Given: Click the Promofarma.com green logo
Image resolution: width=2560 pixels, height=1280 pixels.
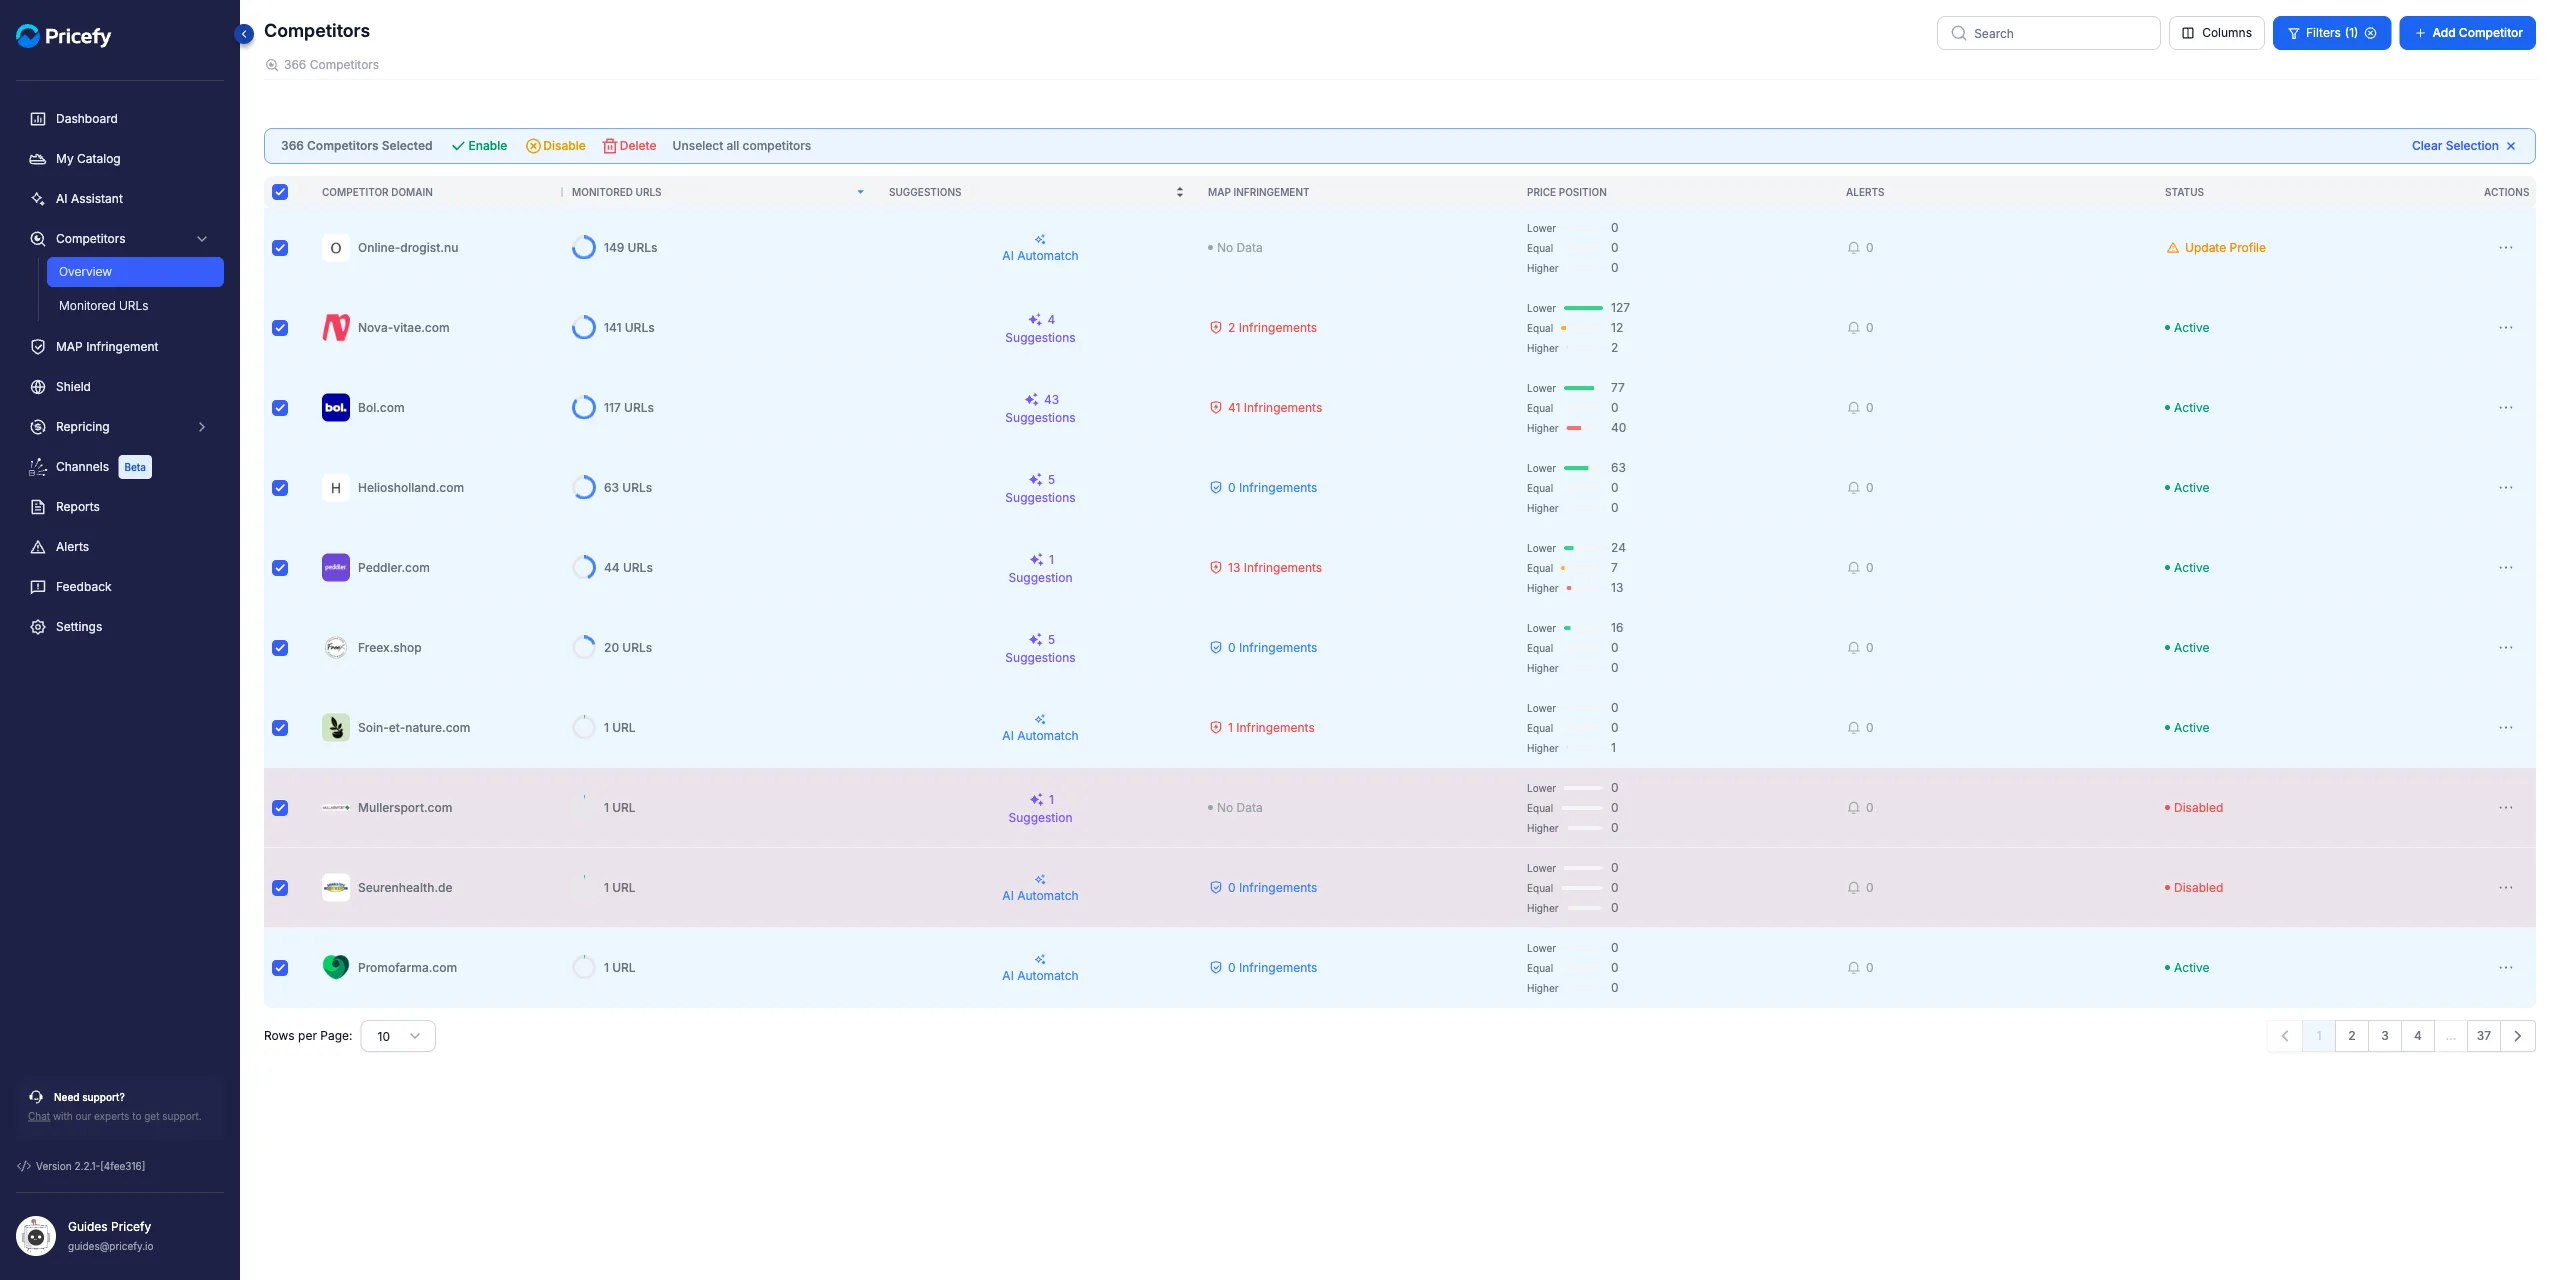Looking at the screenshot, I should (336, 968).
